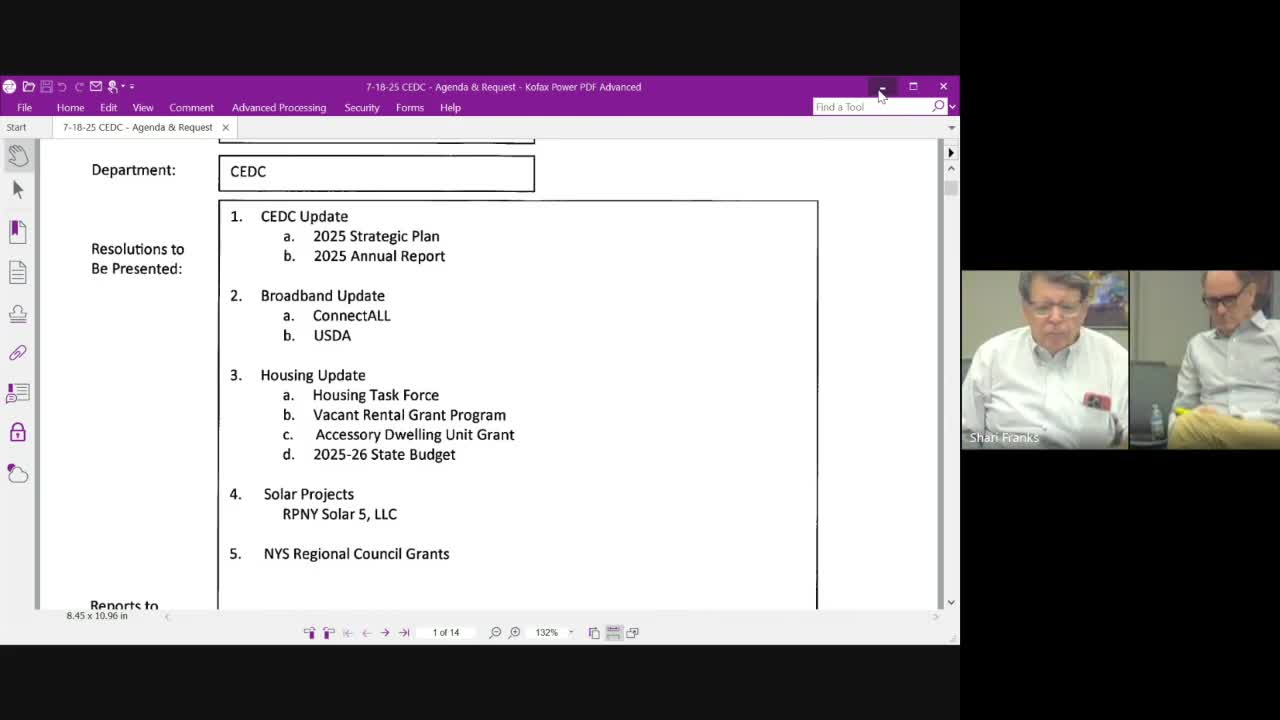Toggle continuous page scrolling layout
The width and height of the screenshot is (1280, 720).
point(613,633)
